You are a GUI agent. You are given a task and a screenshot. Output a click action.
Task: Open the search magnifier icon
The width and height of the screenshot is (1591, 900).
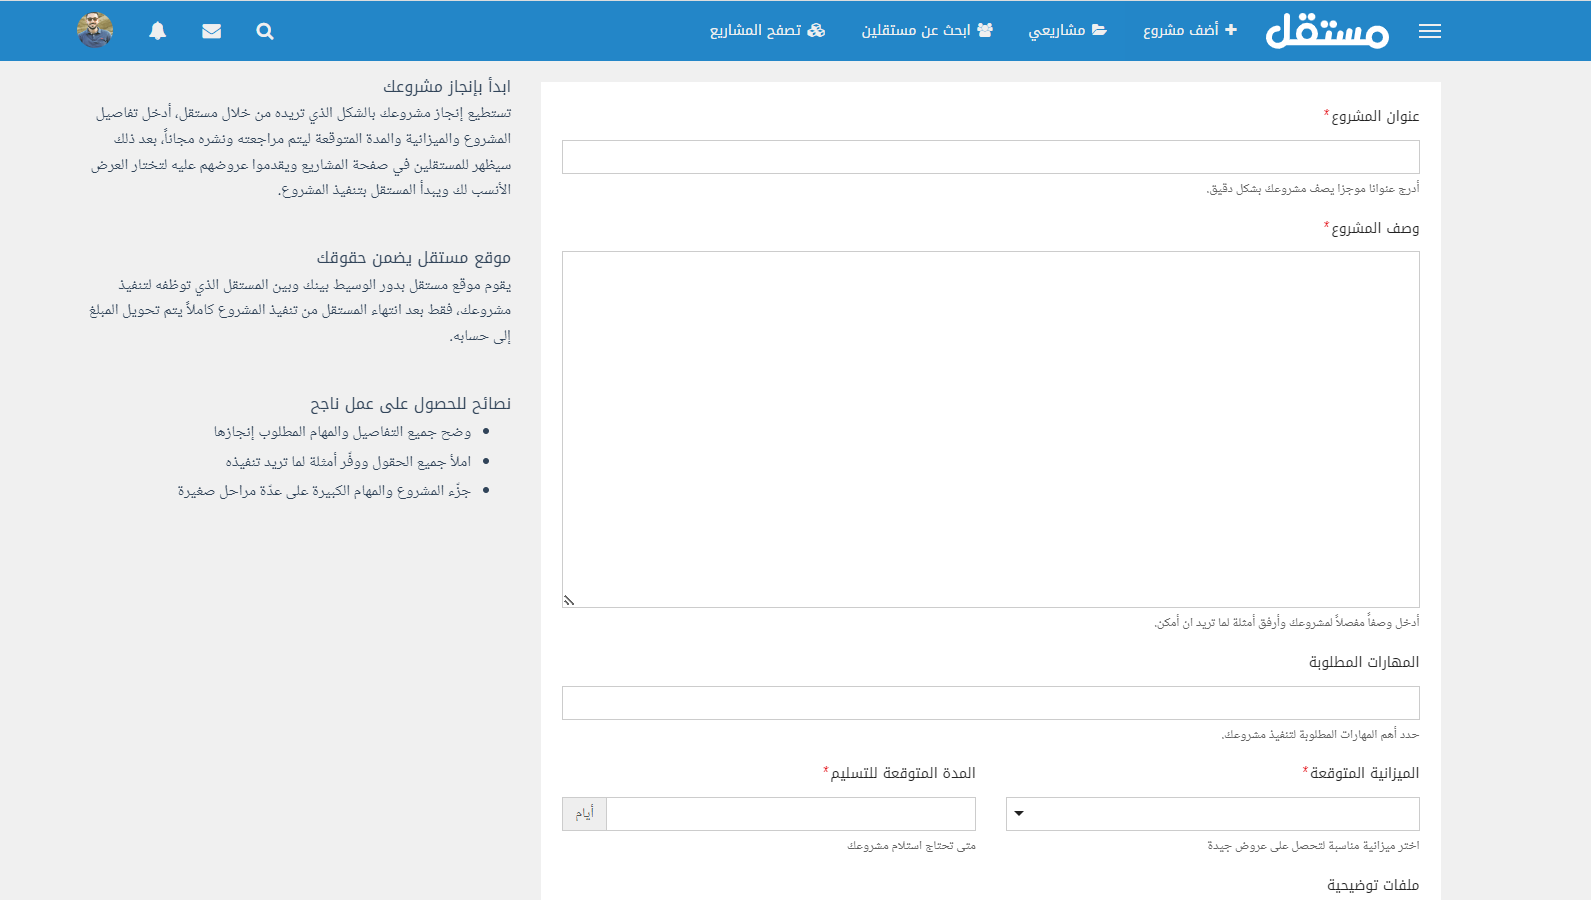[x=265, y=31]
